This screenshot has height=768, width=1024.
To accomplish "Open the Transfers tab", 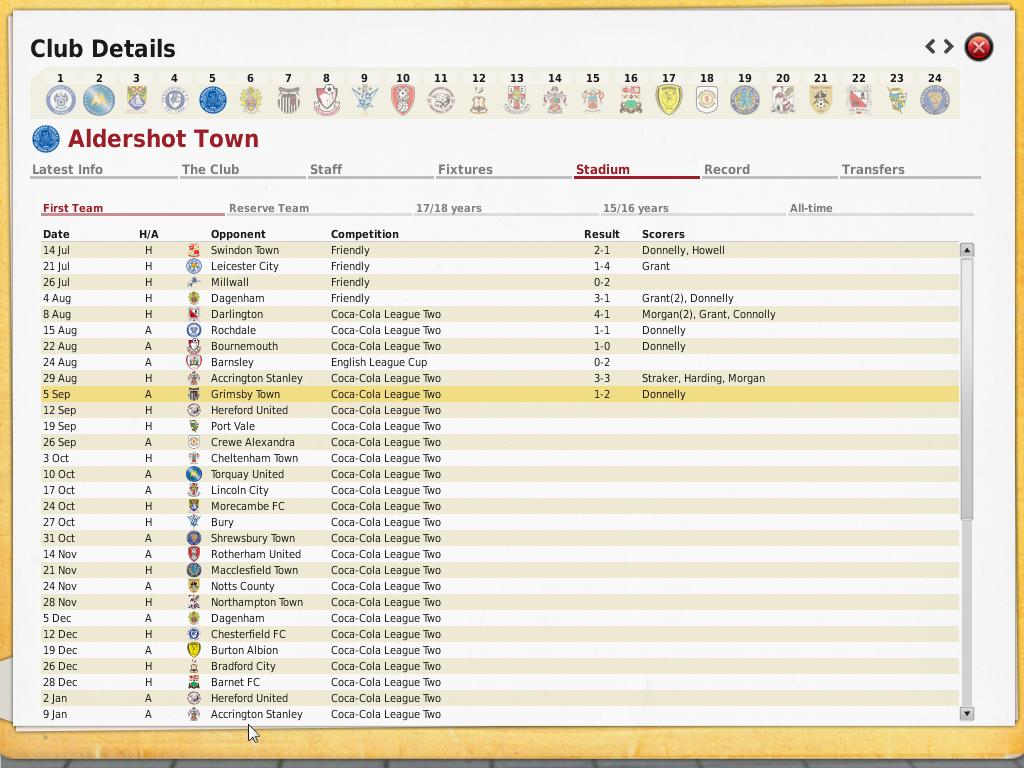I will (x=872, y=169).
